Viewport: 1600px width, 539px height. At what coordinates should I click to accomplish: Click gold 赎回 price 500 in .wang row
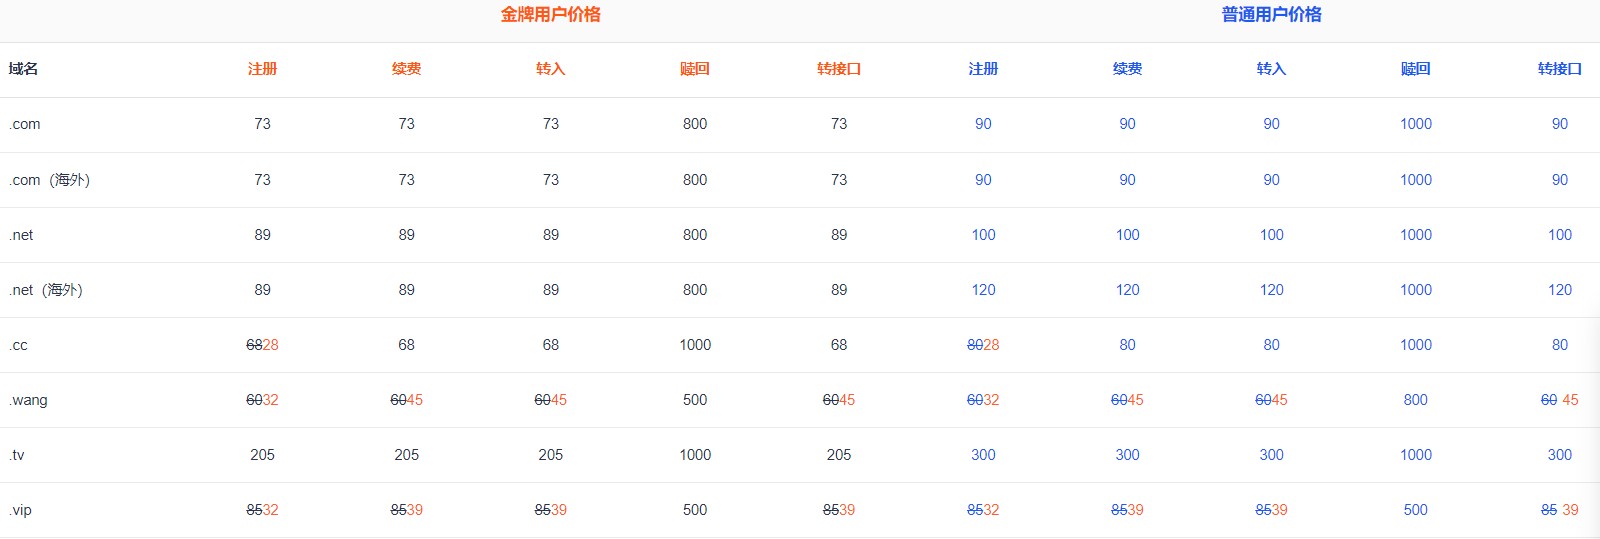pos(694,400)
